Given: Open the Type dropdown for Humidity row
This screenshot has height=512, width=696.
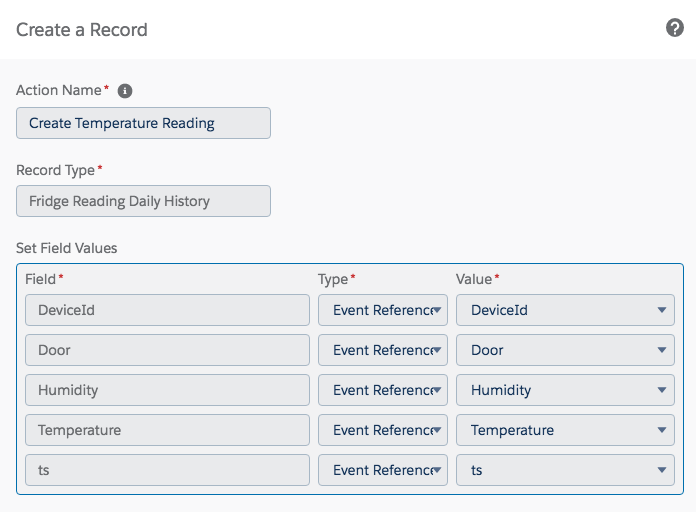Looking at the screenshot, I should [383, 390].
